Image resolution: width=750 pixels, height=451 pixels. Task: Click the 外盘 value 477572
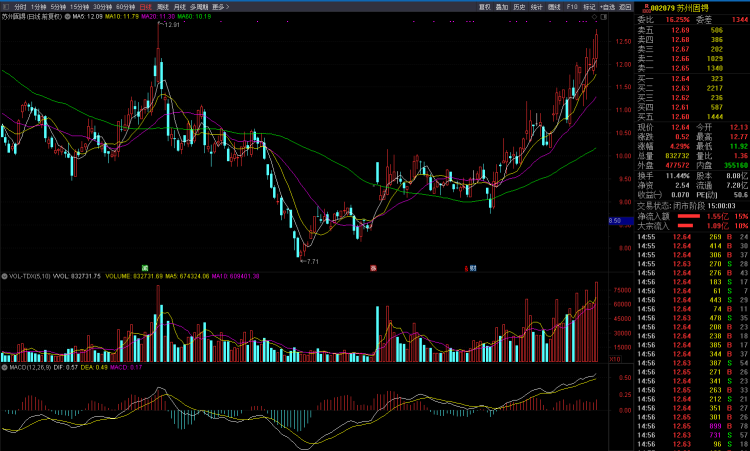point(677,165)
